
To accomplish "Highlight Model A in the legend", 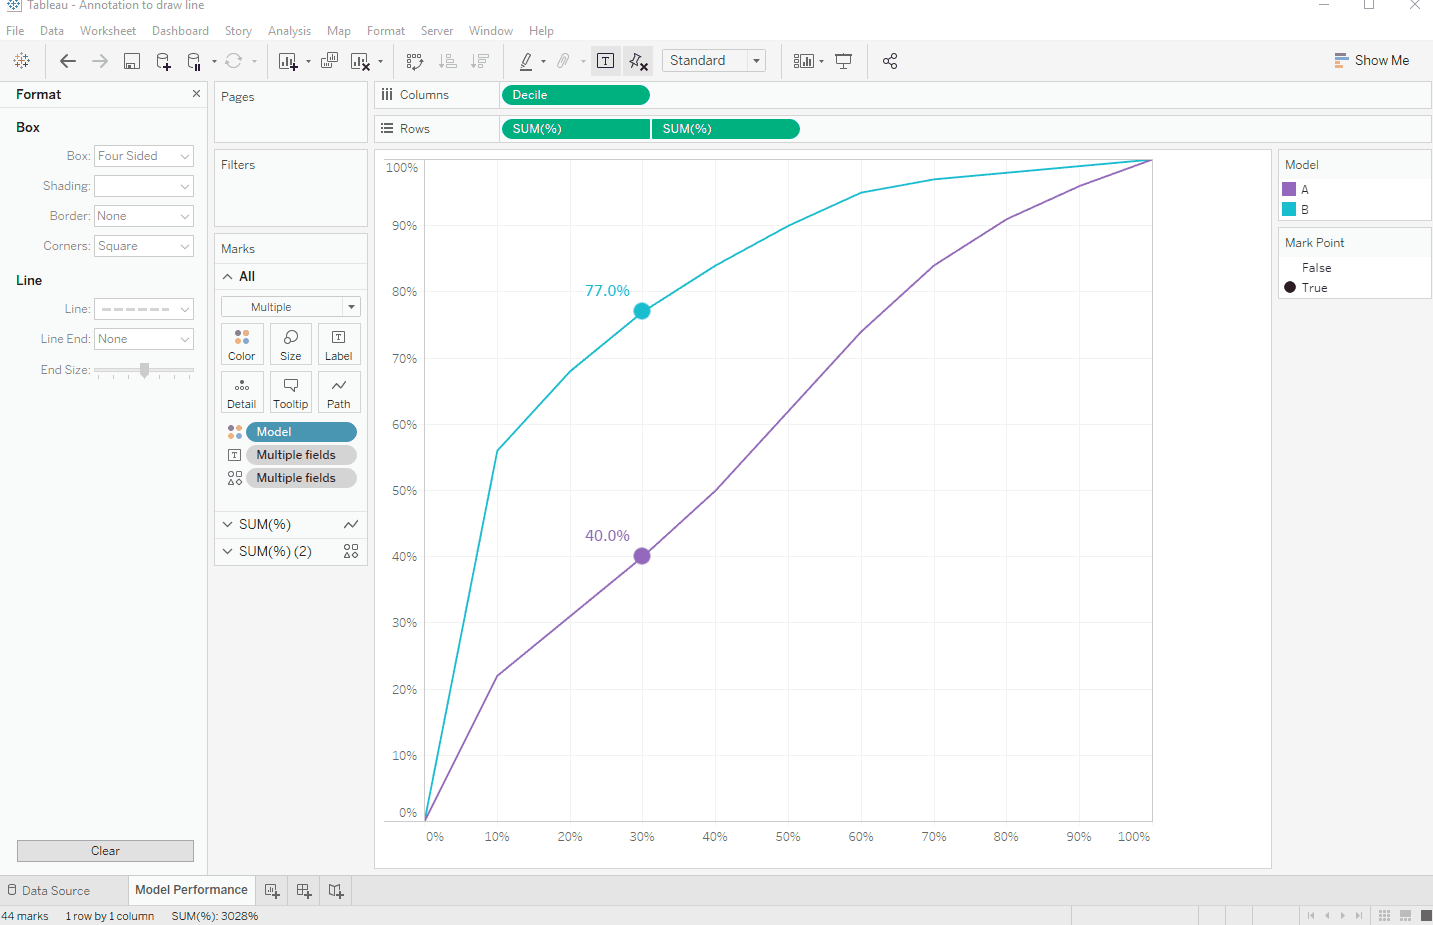I will point(1296,189).
